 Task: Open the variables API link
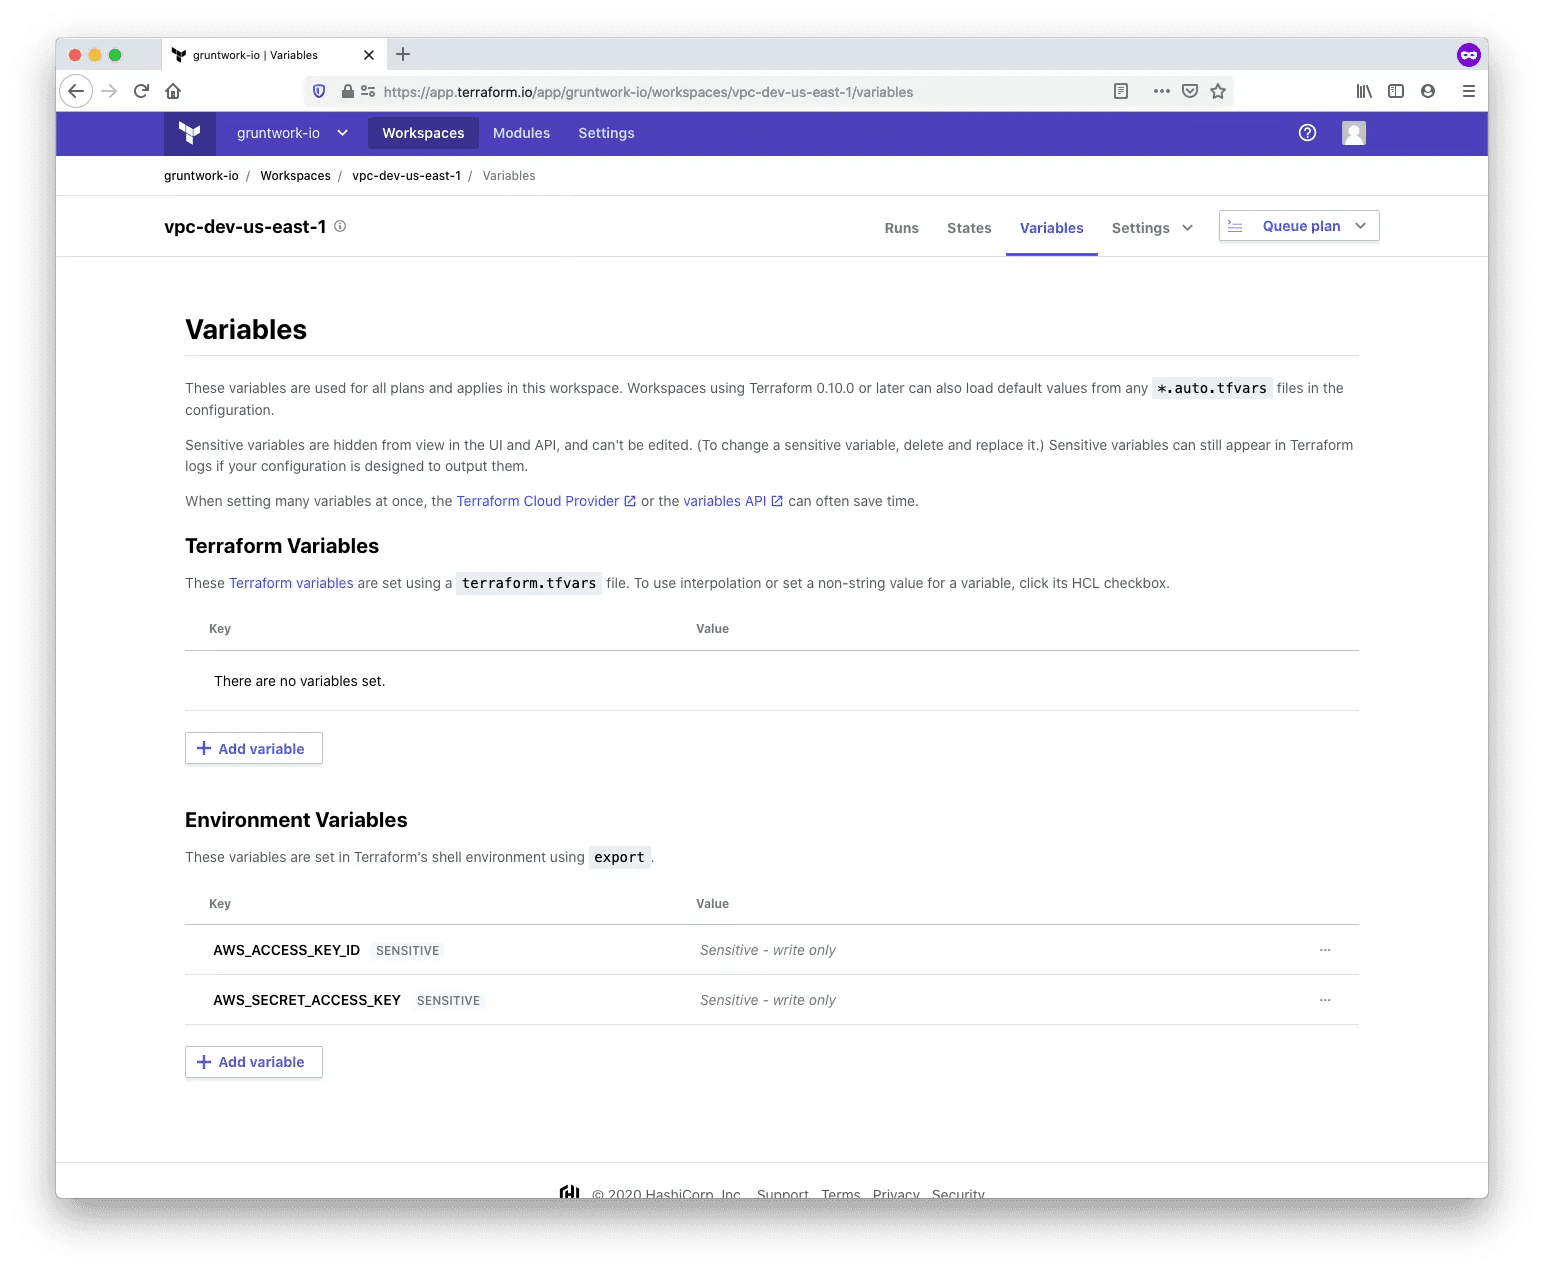coord(733,501)
